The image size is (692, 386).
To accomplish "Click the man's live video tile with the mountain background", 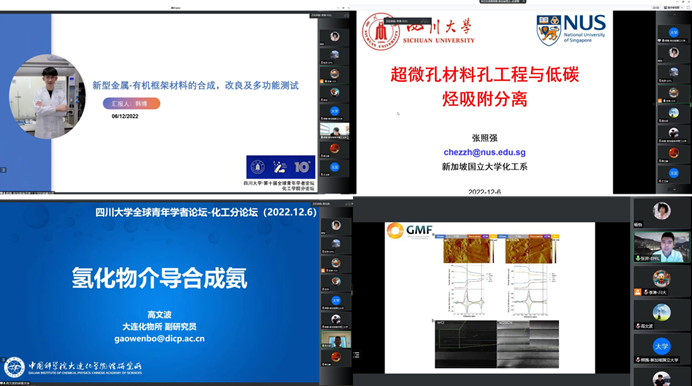I will tap(661, 247).
